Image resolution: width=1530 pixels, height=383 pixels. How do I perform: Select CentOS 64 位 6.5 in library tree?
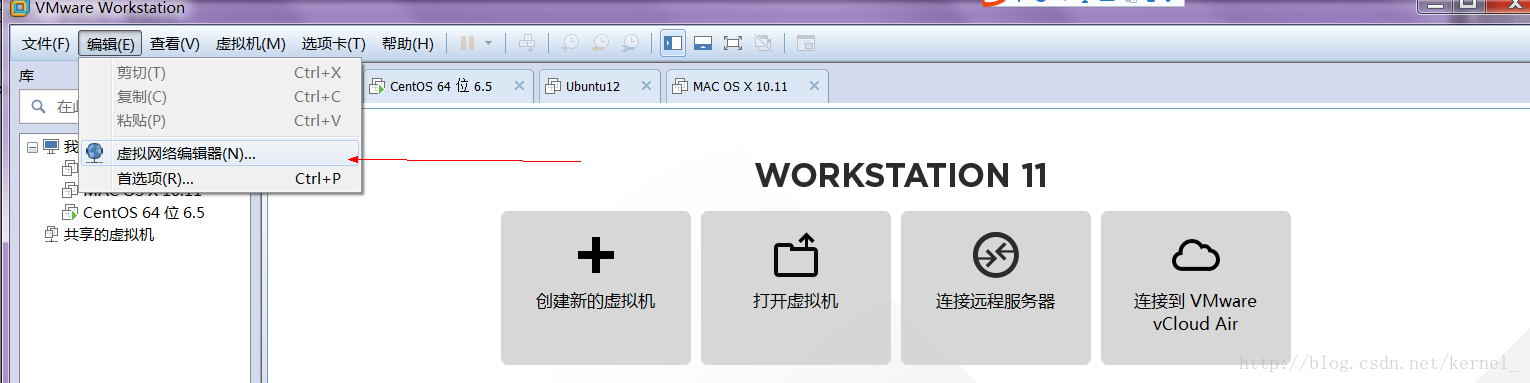(144, 212)
